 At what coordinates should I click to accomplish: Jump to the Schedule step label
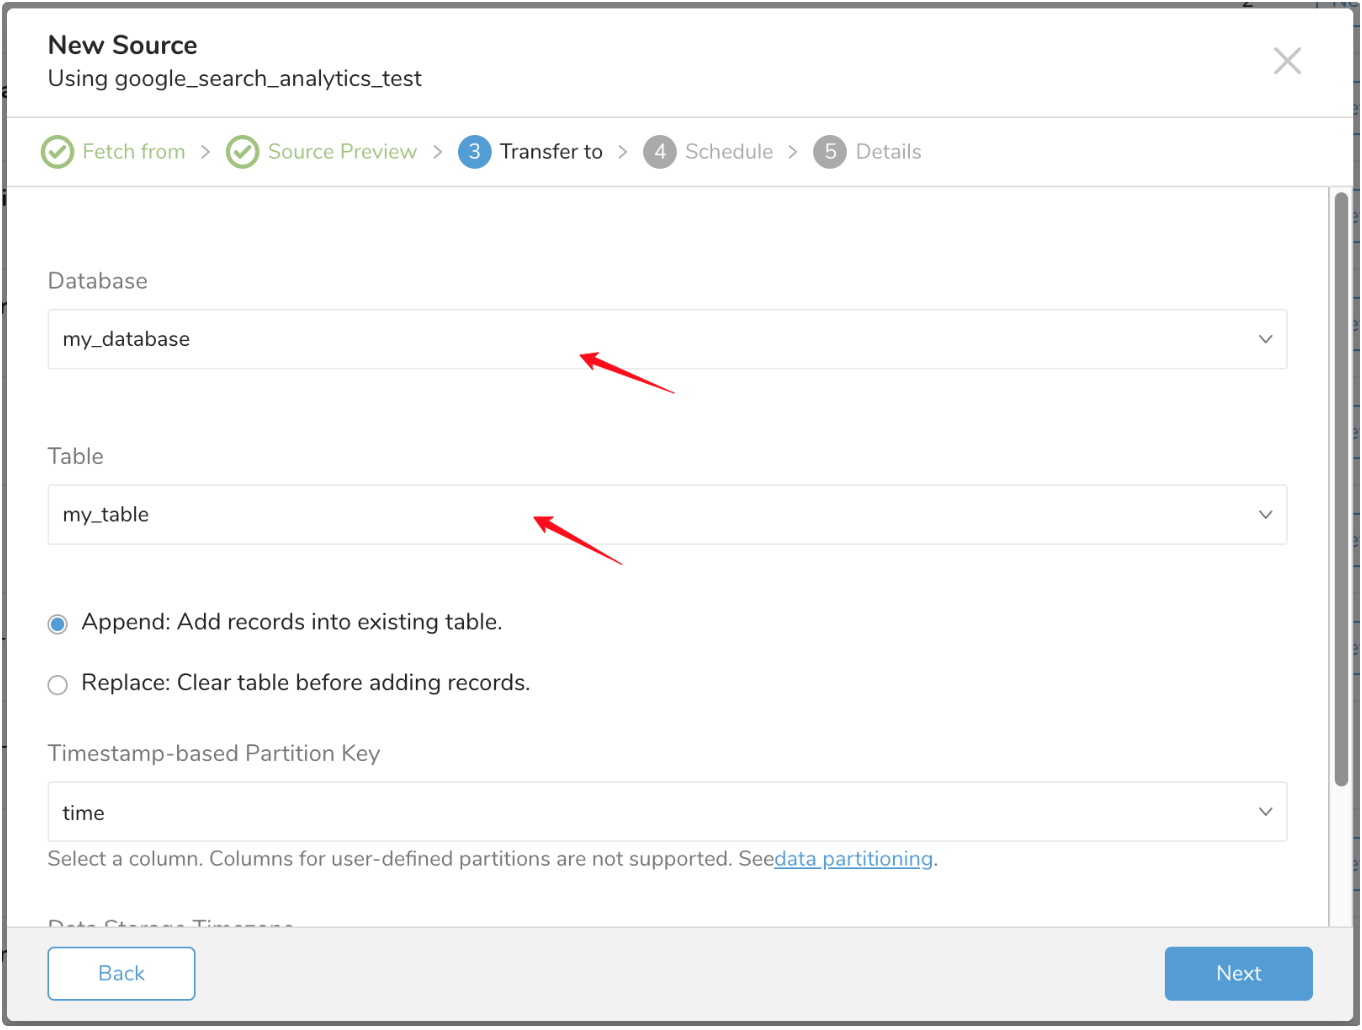[x=729, y=152]
